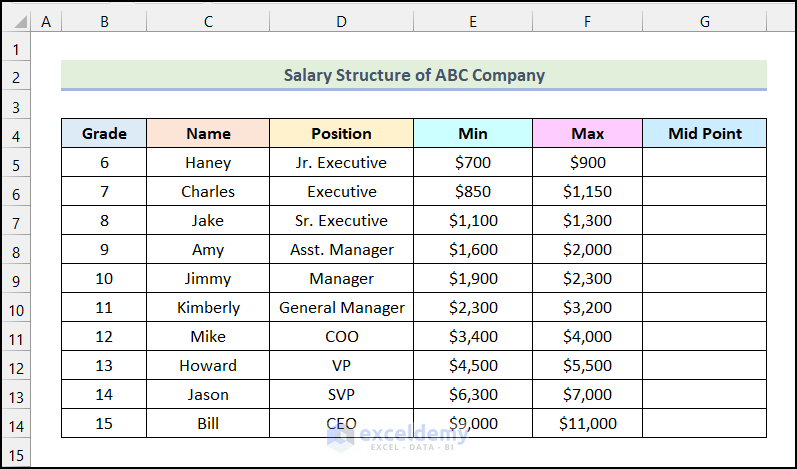This screenshot has width=797, height=469.
Task: Select column A header
Action: (46, 21)
